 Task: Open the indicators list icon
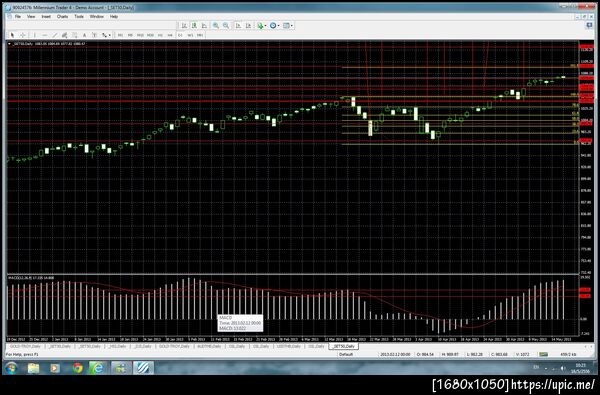[260, 26]
